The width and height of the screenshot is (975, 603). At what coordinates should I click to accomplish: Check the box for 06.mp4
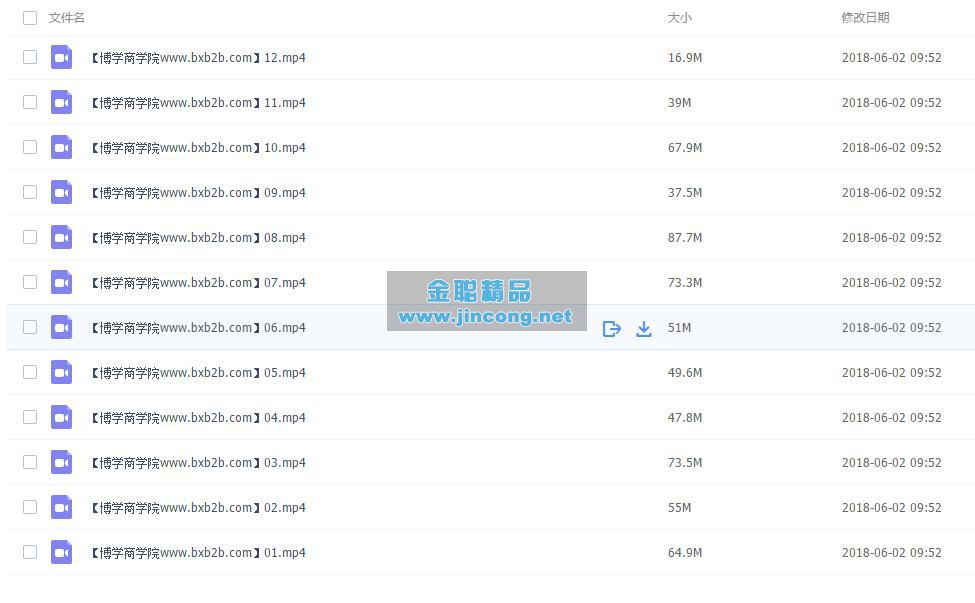[30, 327]
